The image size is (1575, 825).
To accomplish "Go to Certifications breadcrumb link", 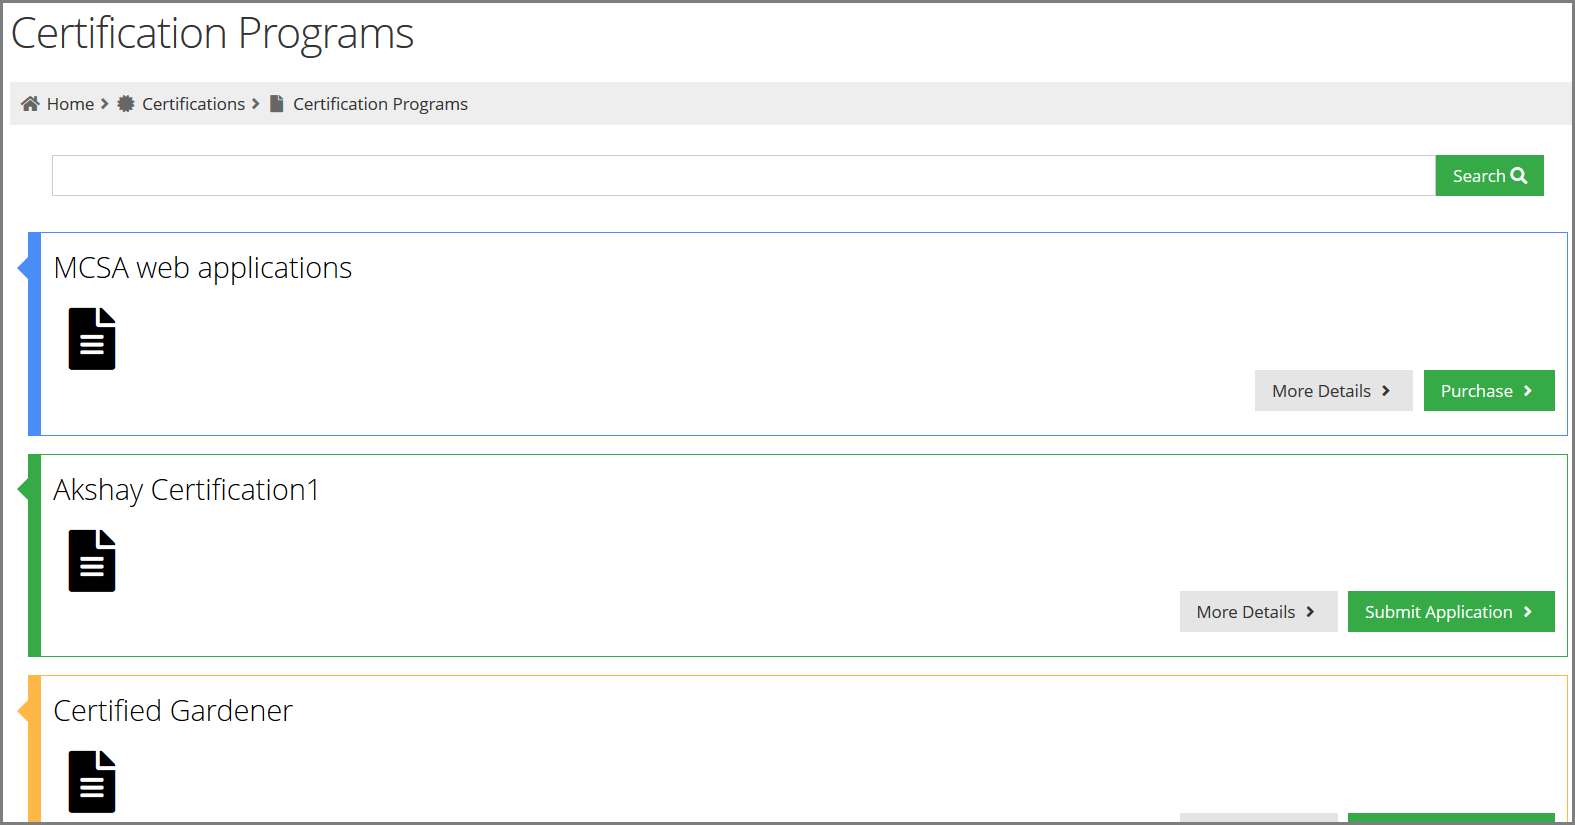I will coord(193,104).
